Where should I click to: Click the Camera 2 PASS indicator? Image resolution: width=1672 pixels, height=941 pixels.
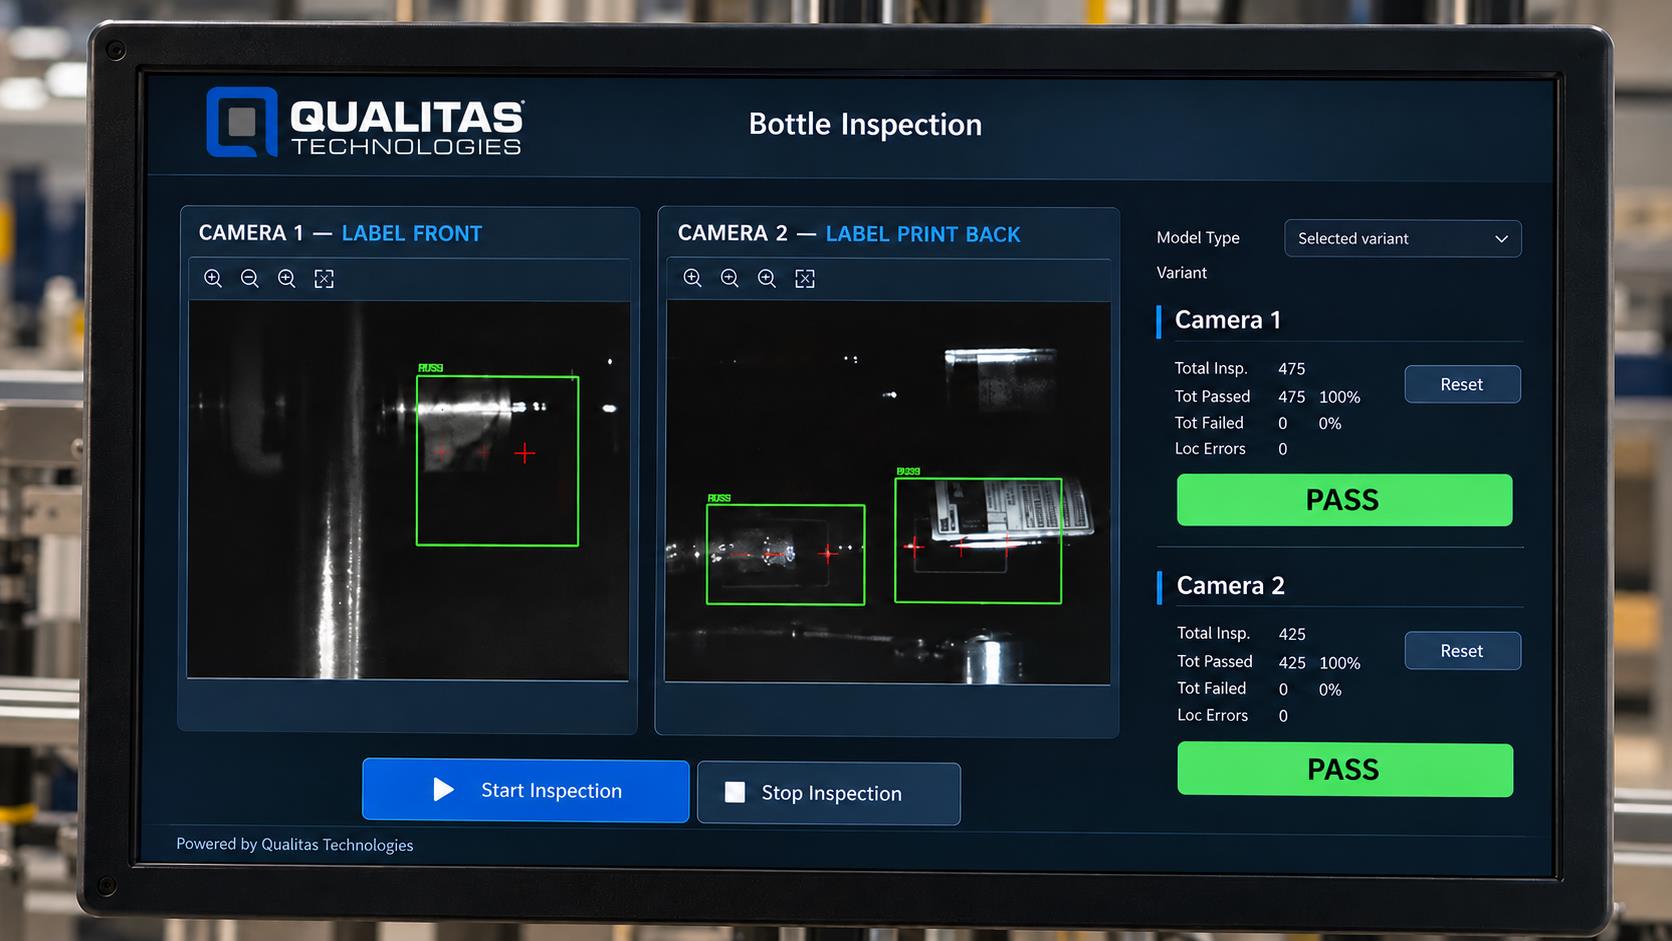1345,769
